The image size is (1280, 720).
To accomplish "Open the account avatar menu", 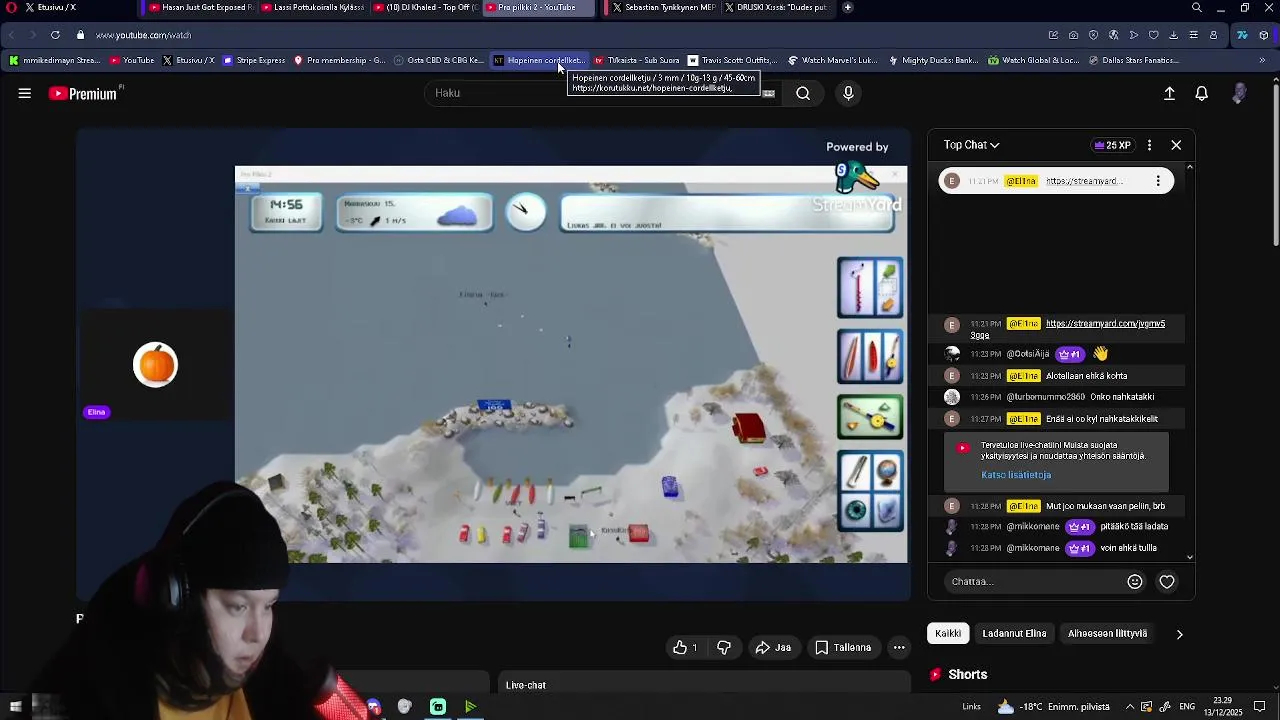I will (x=1239, y=93).
